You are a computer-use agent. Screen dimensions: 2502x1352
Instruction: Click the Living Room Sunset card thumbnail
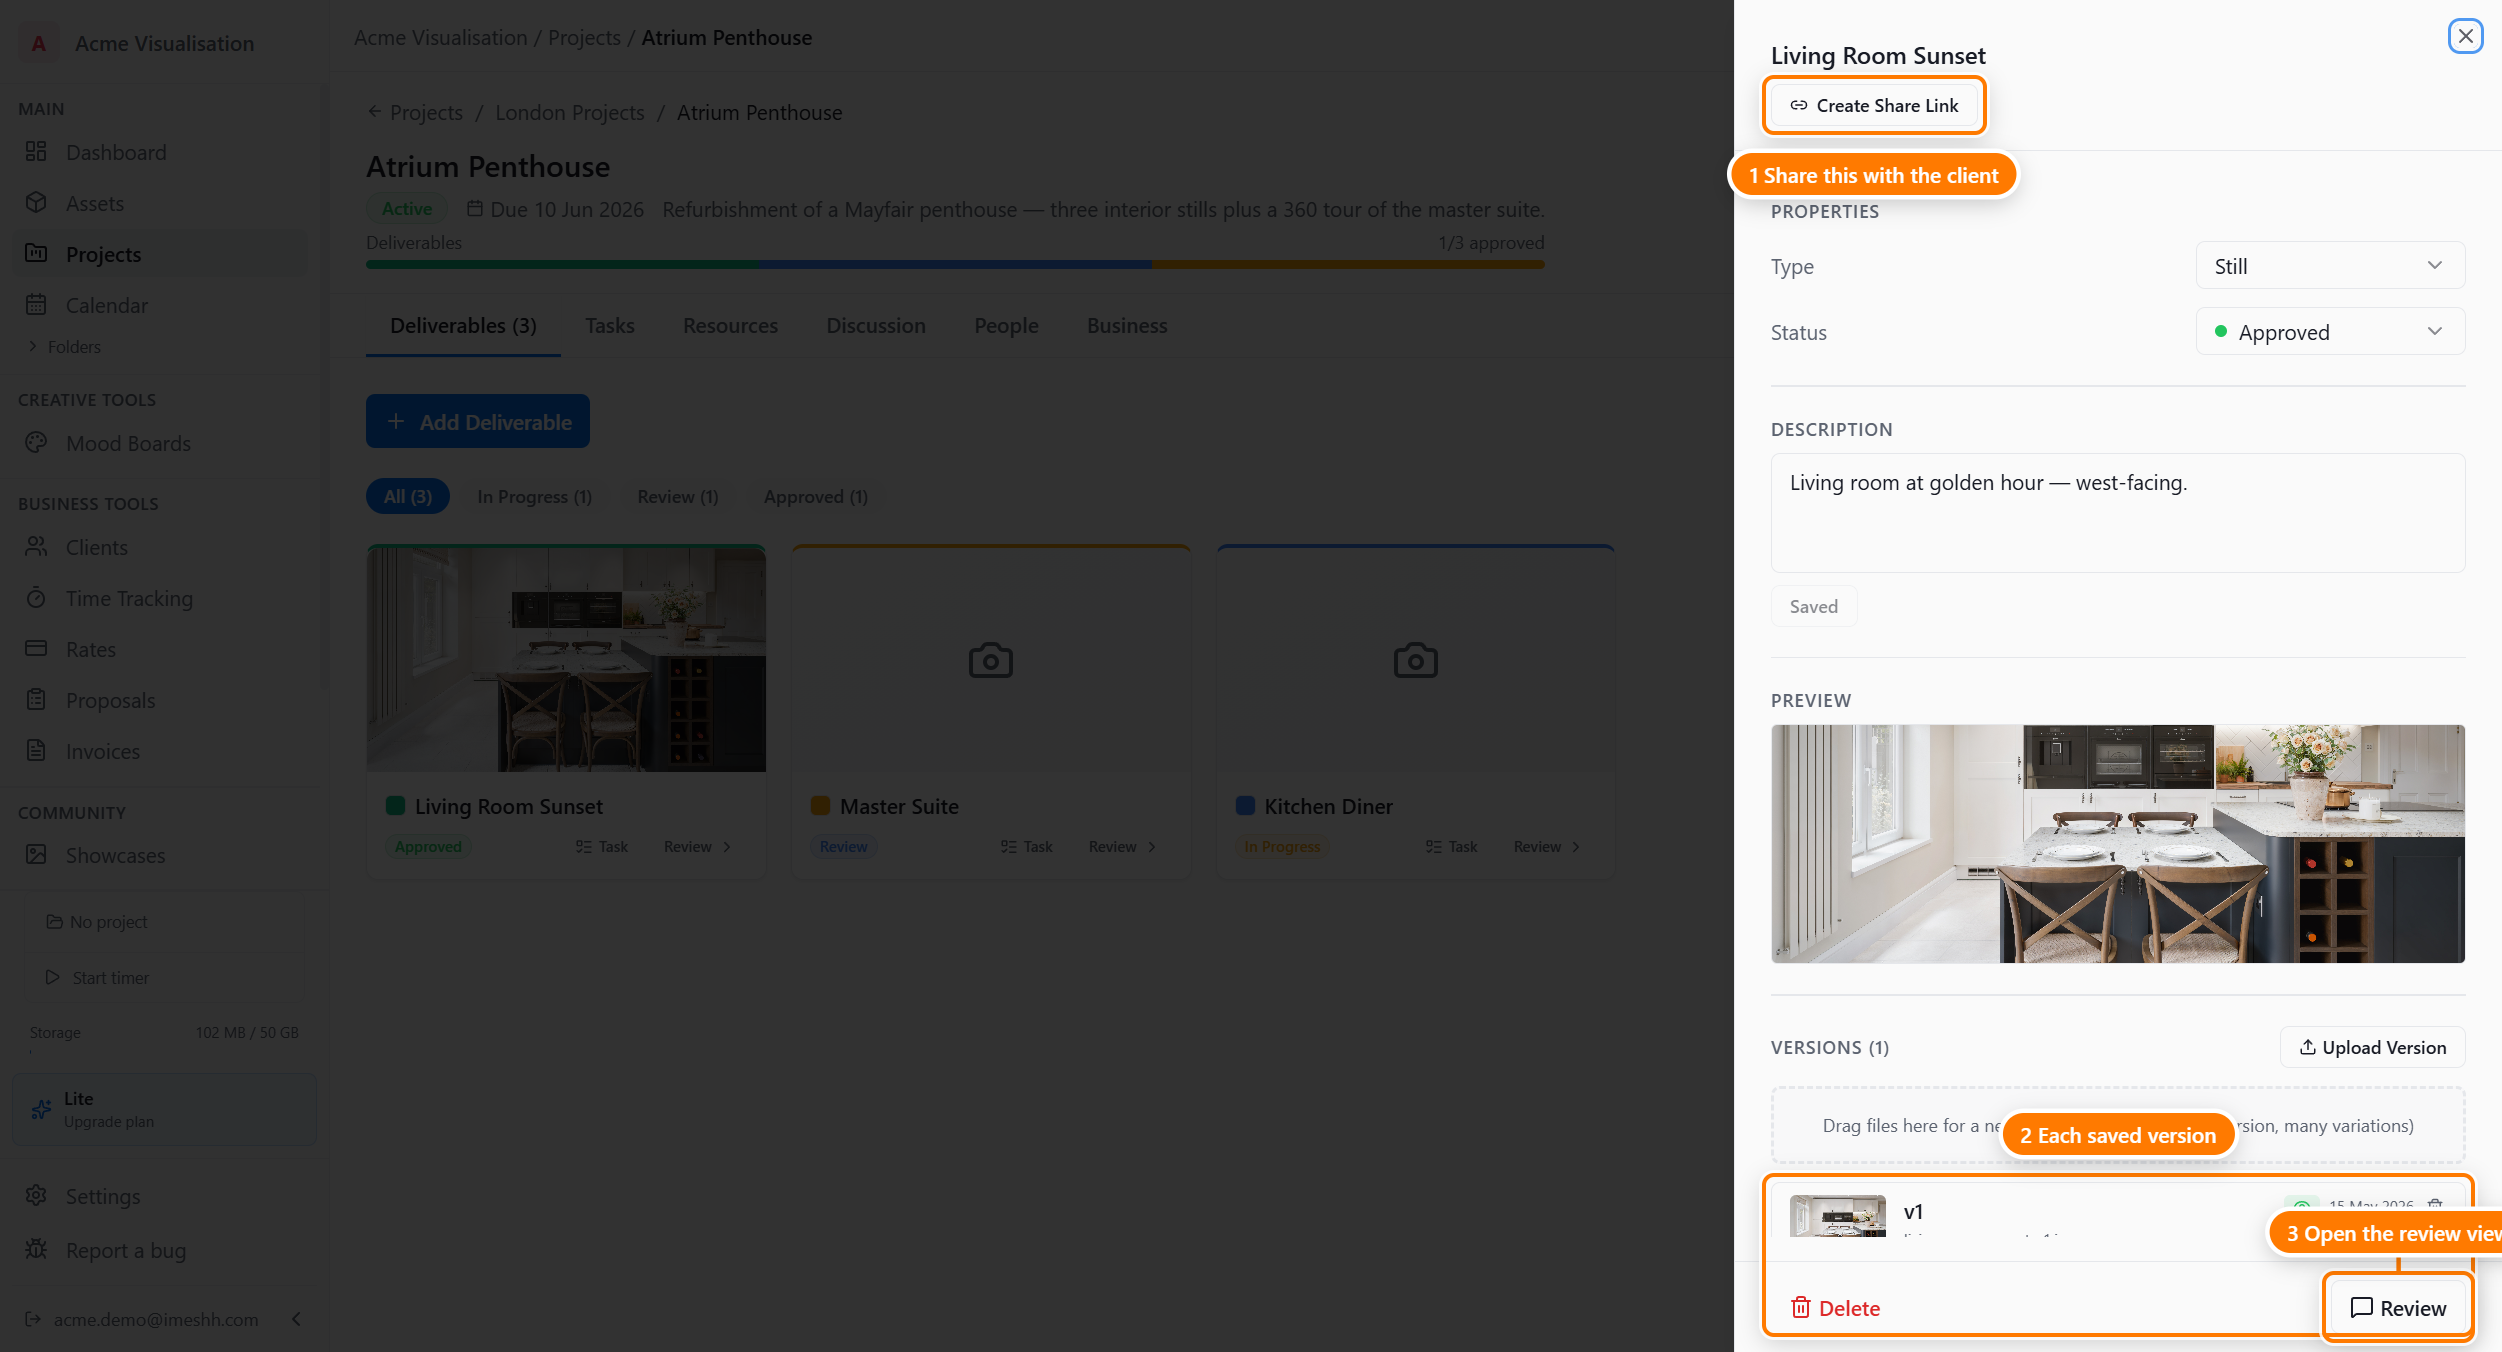click(566, 659)
